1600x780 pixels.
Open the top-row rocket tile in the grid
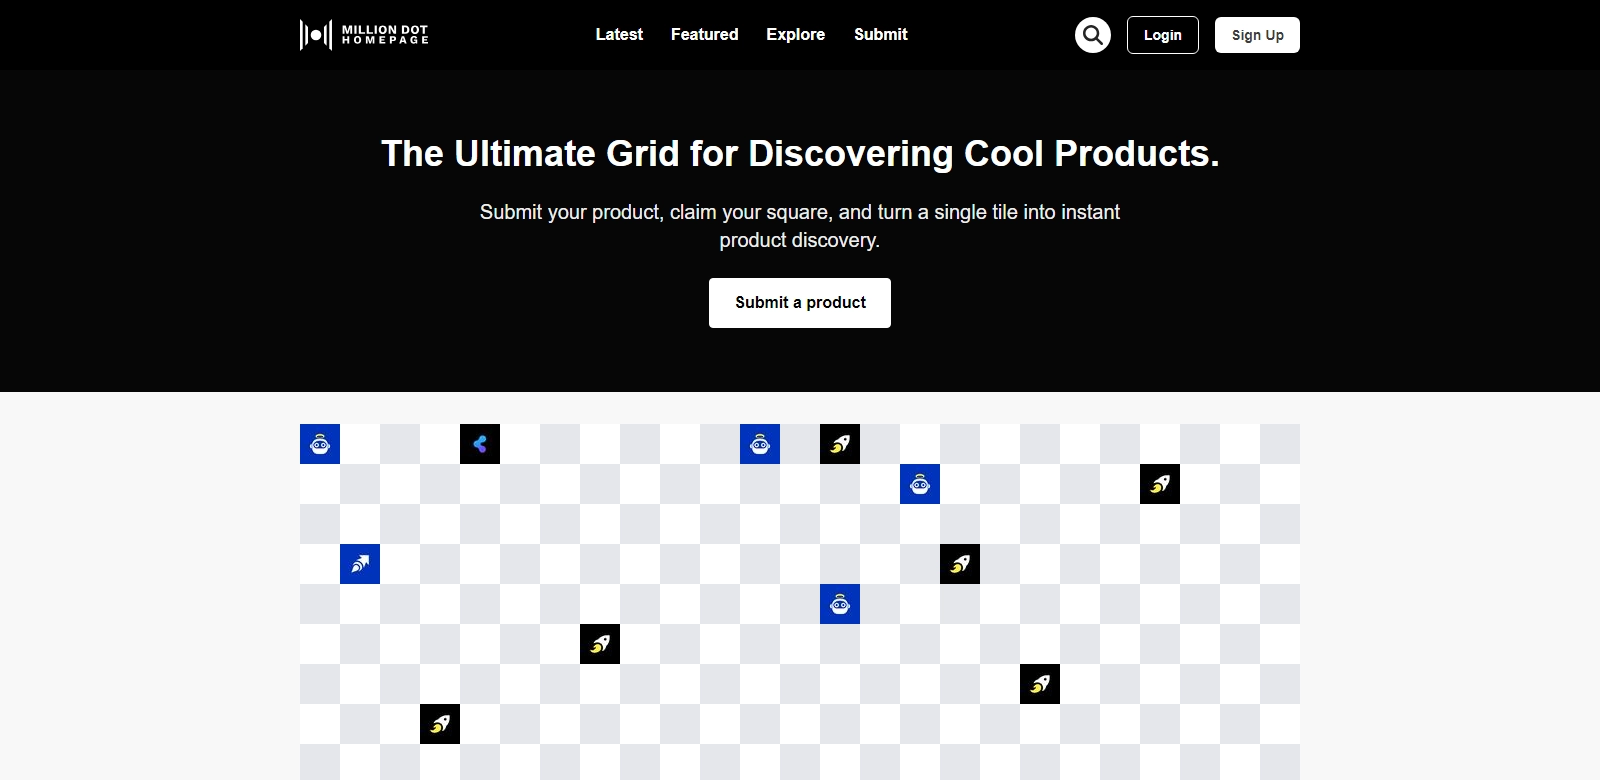pyautogui.click(x=840, y=444)
